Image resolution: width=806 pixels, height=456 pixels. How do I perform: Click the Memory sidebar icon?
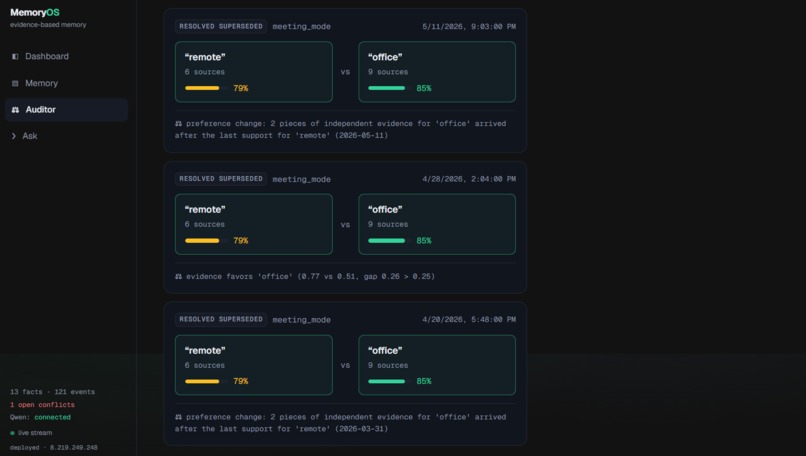tap(15, 83)
